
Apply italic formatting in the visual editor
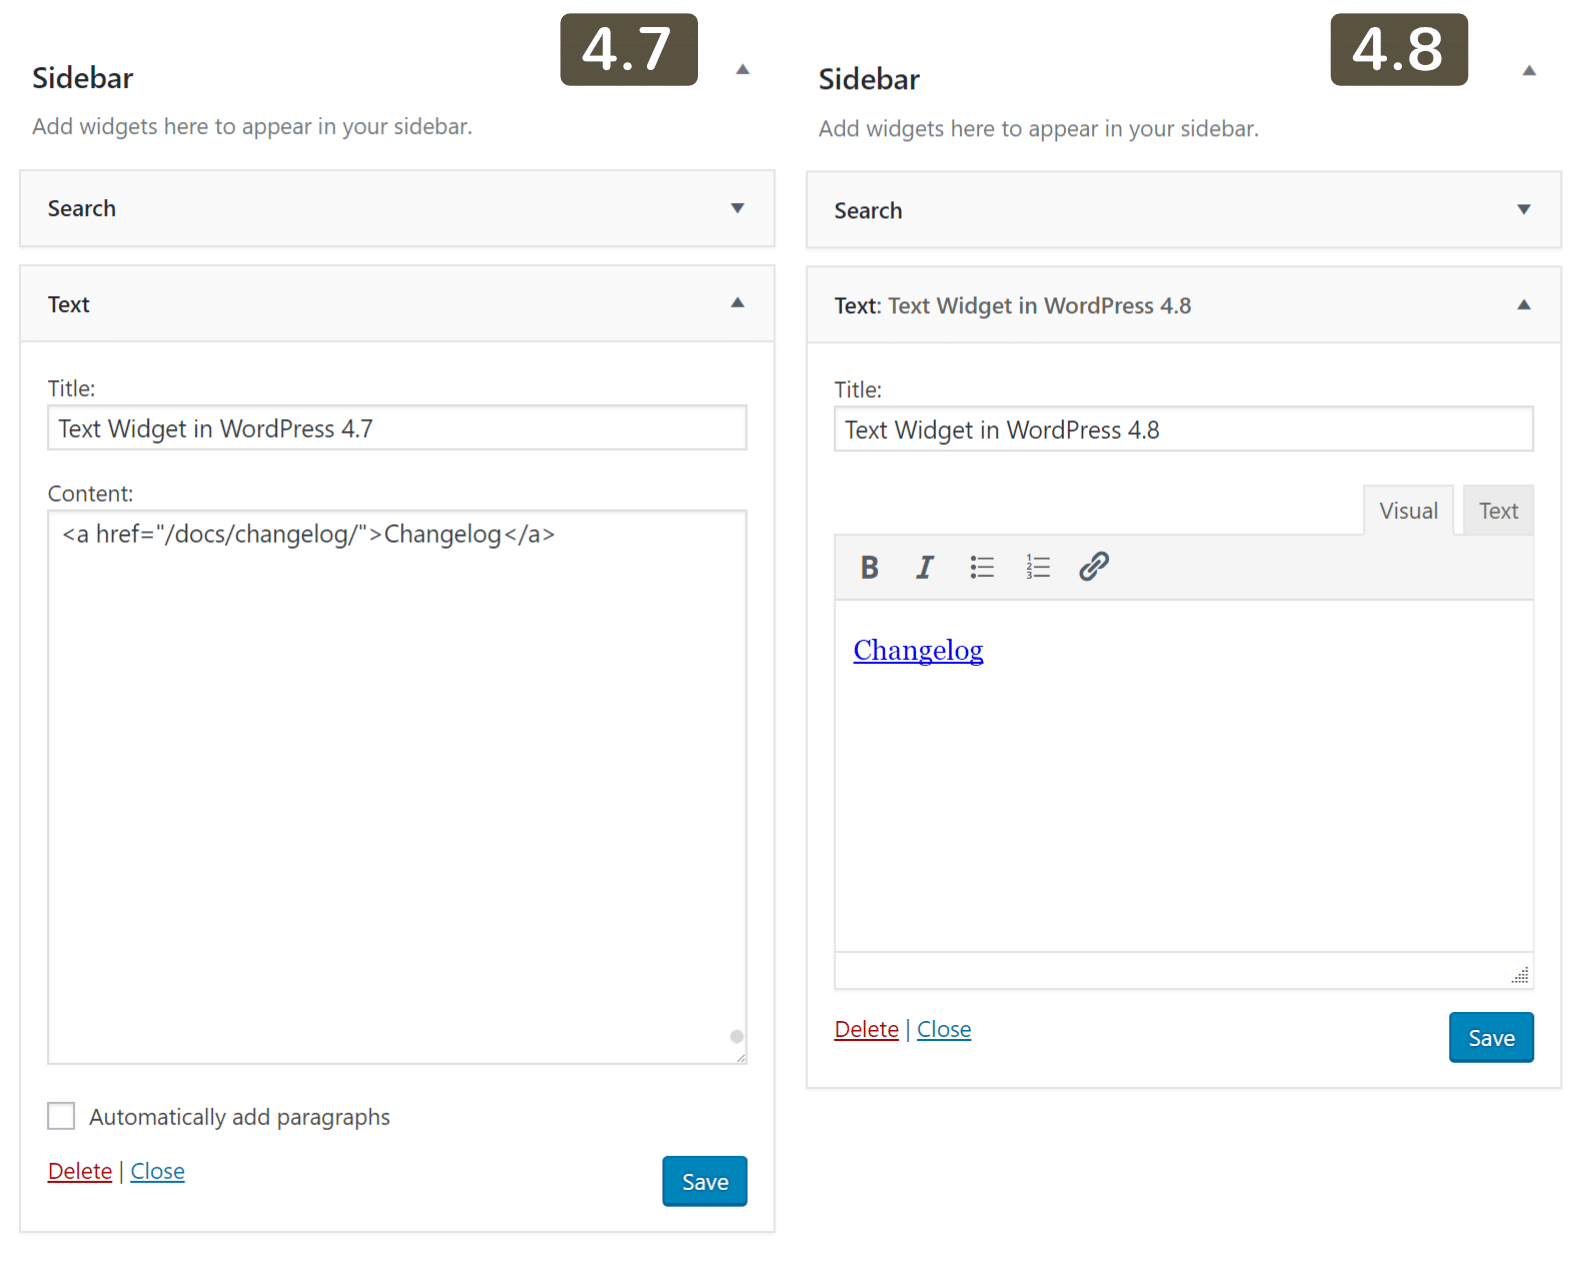[x=924, y=567]
